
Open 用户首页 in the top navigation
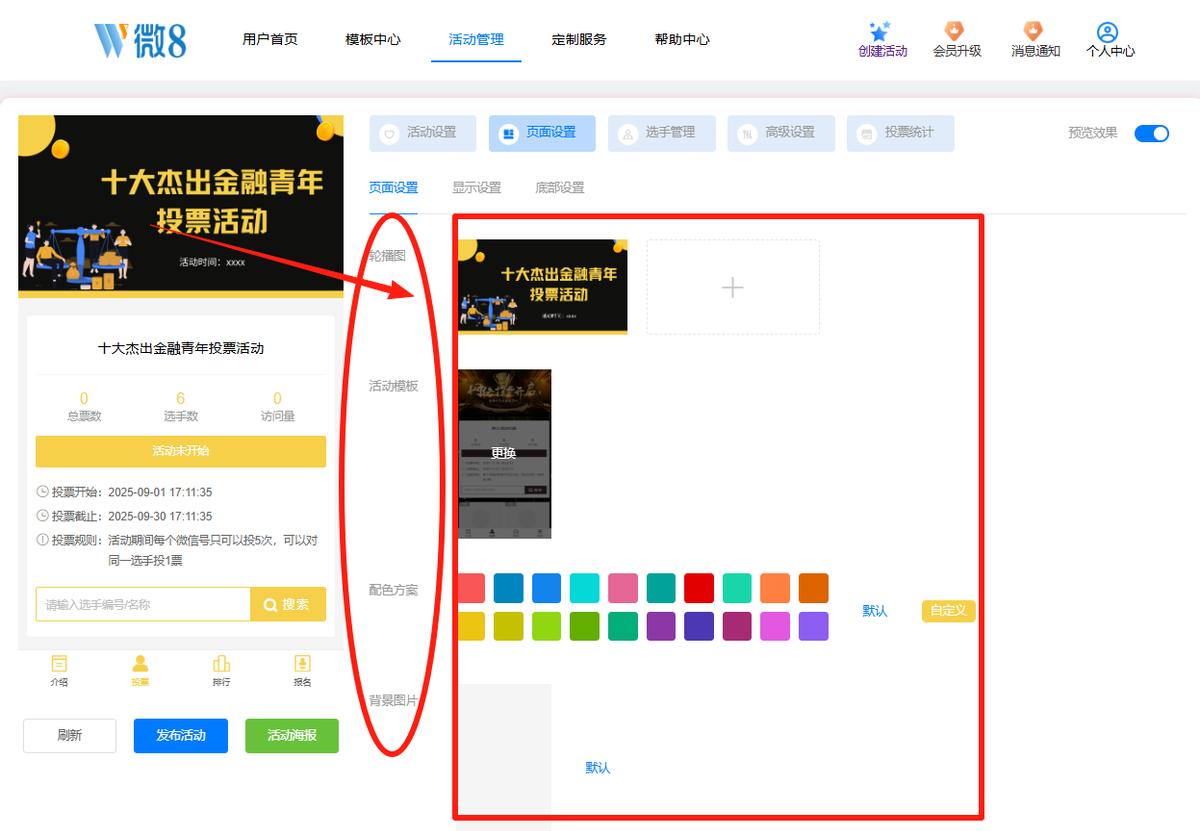tap(270, 40)
